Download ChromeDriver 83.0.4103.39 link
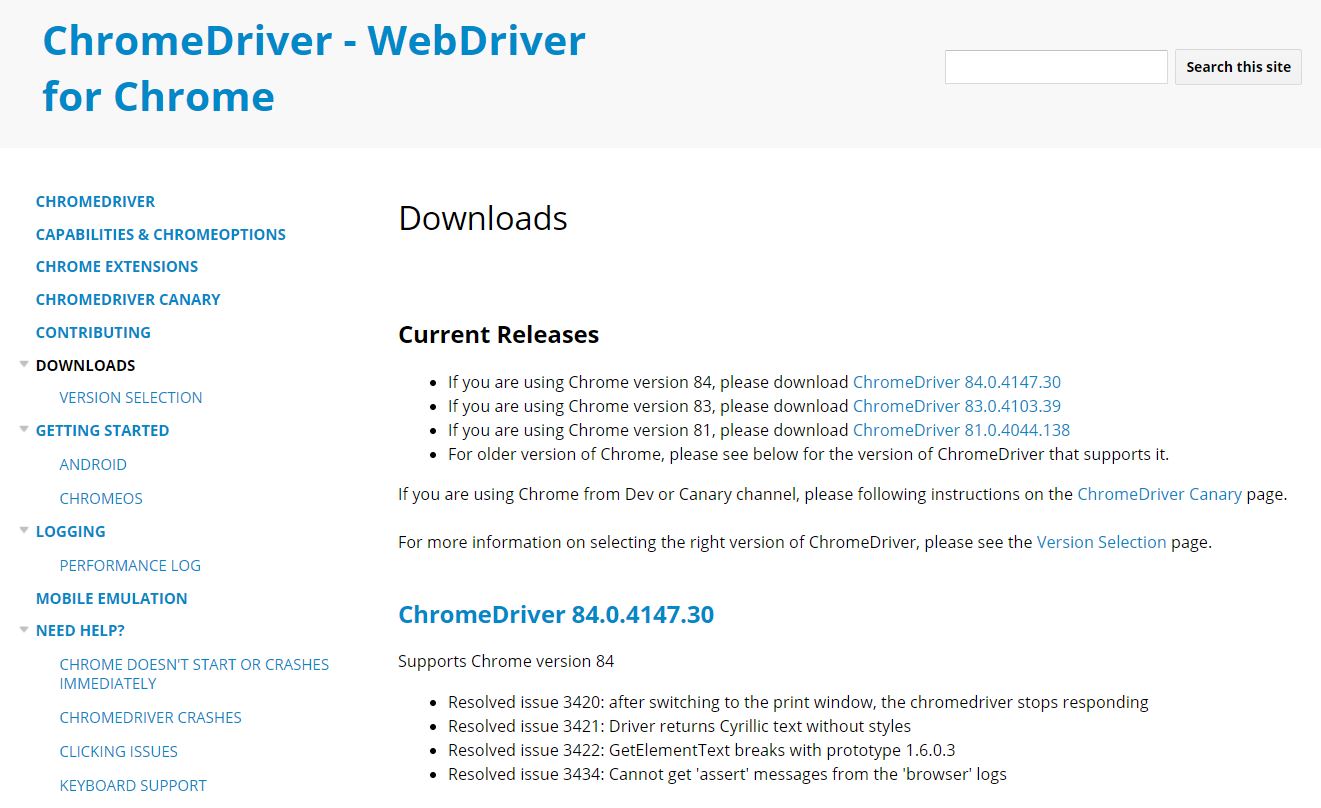1321x808 pixels. [956, 406]
